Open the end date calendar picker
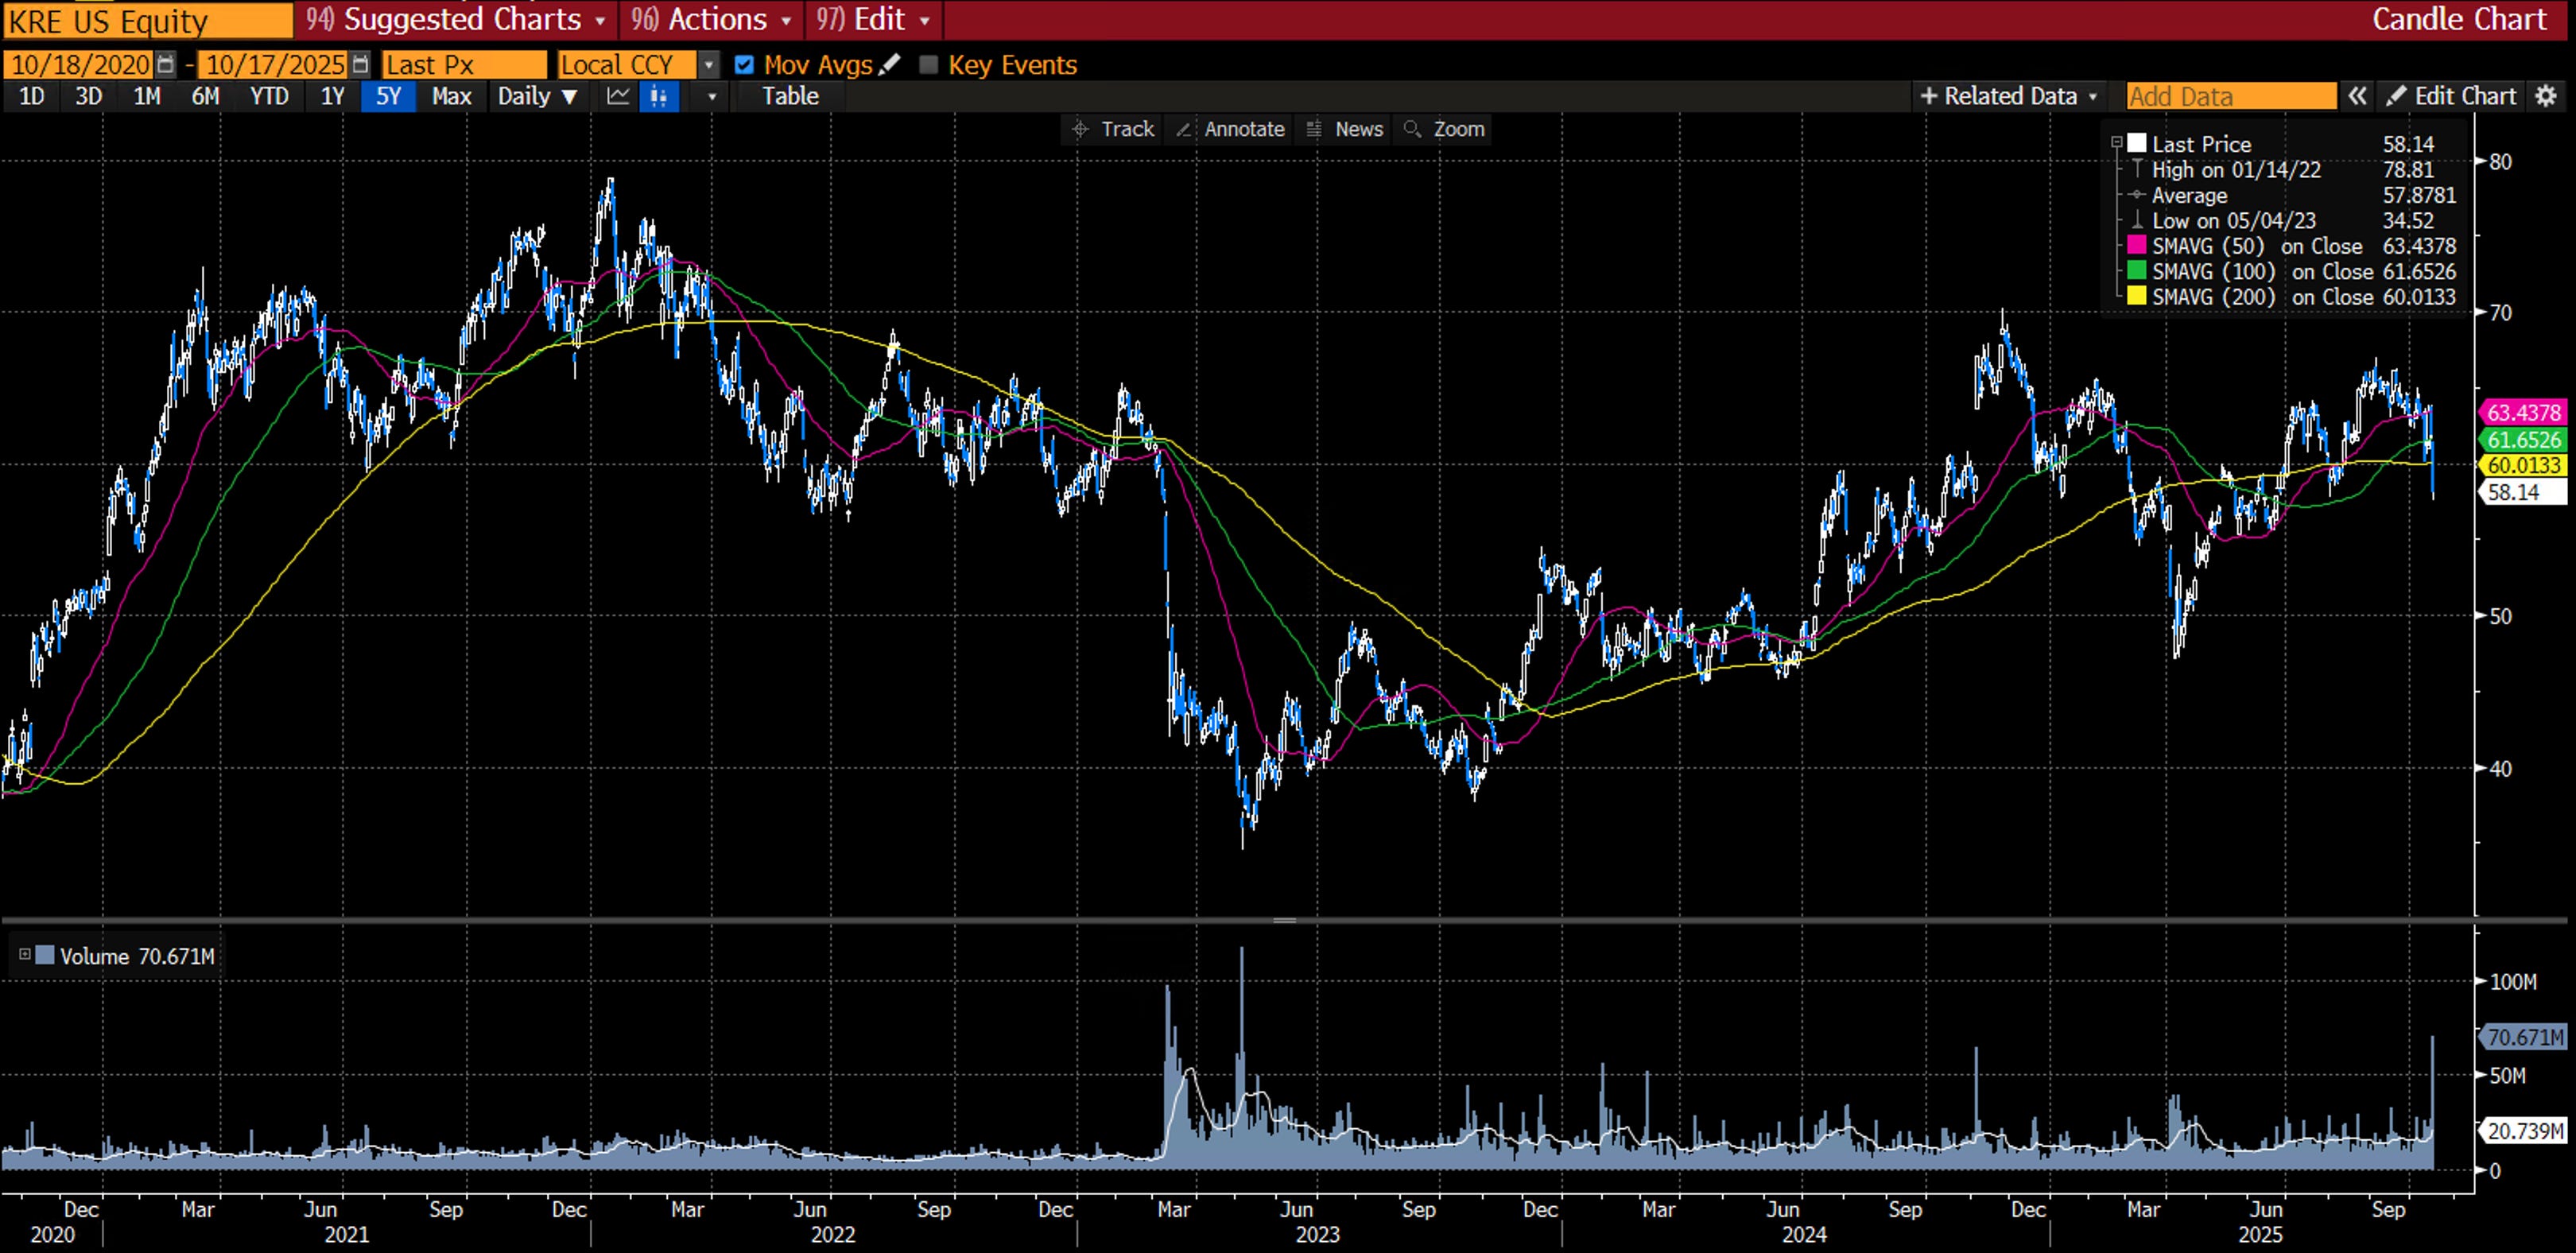The width and height of the screenshot is (2576, 1253). point(361,65)
